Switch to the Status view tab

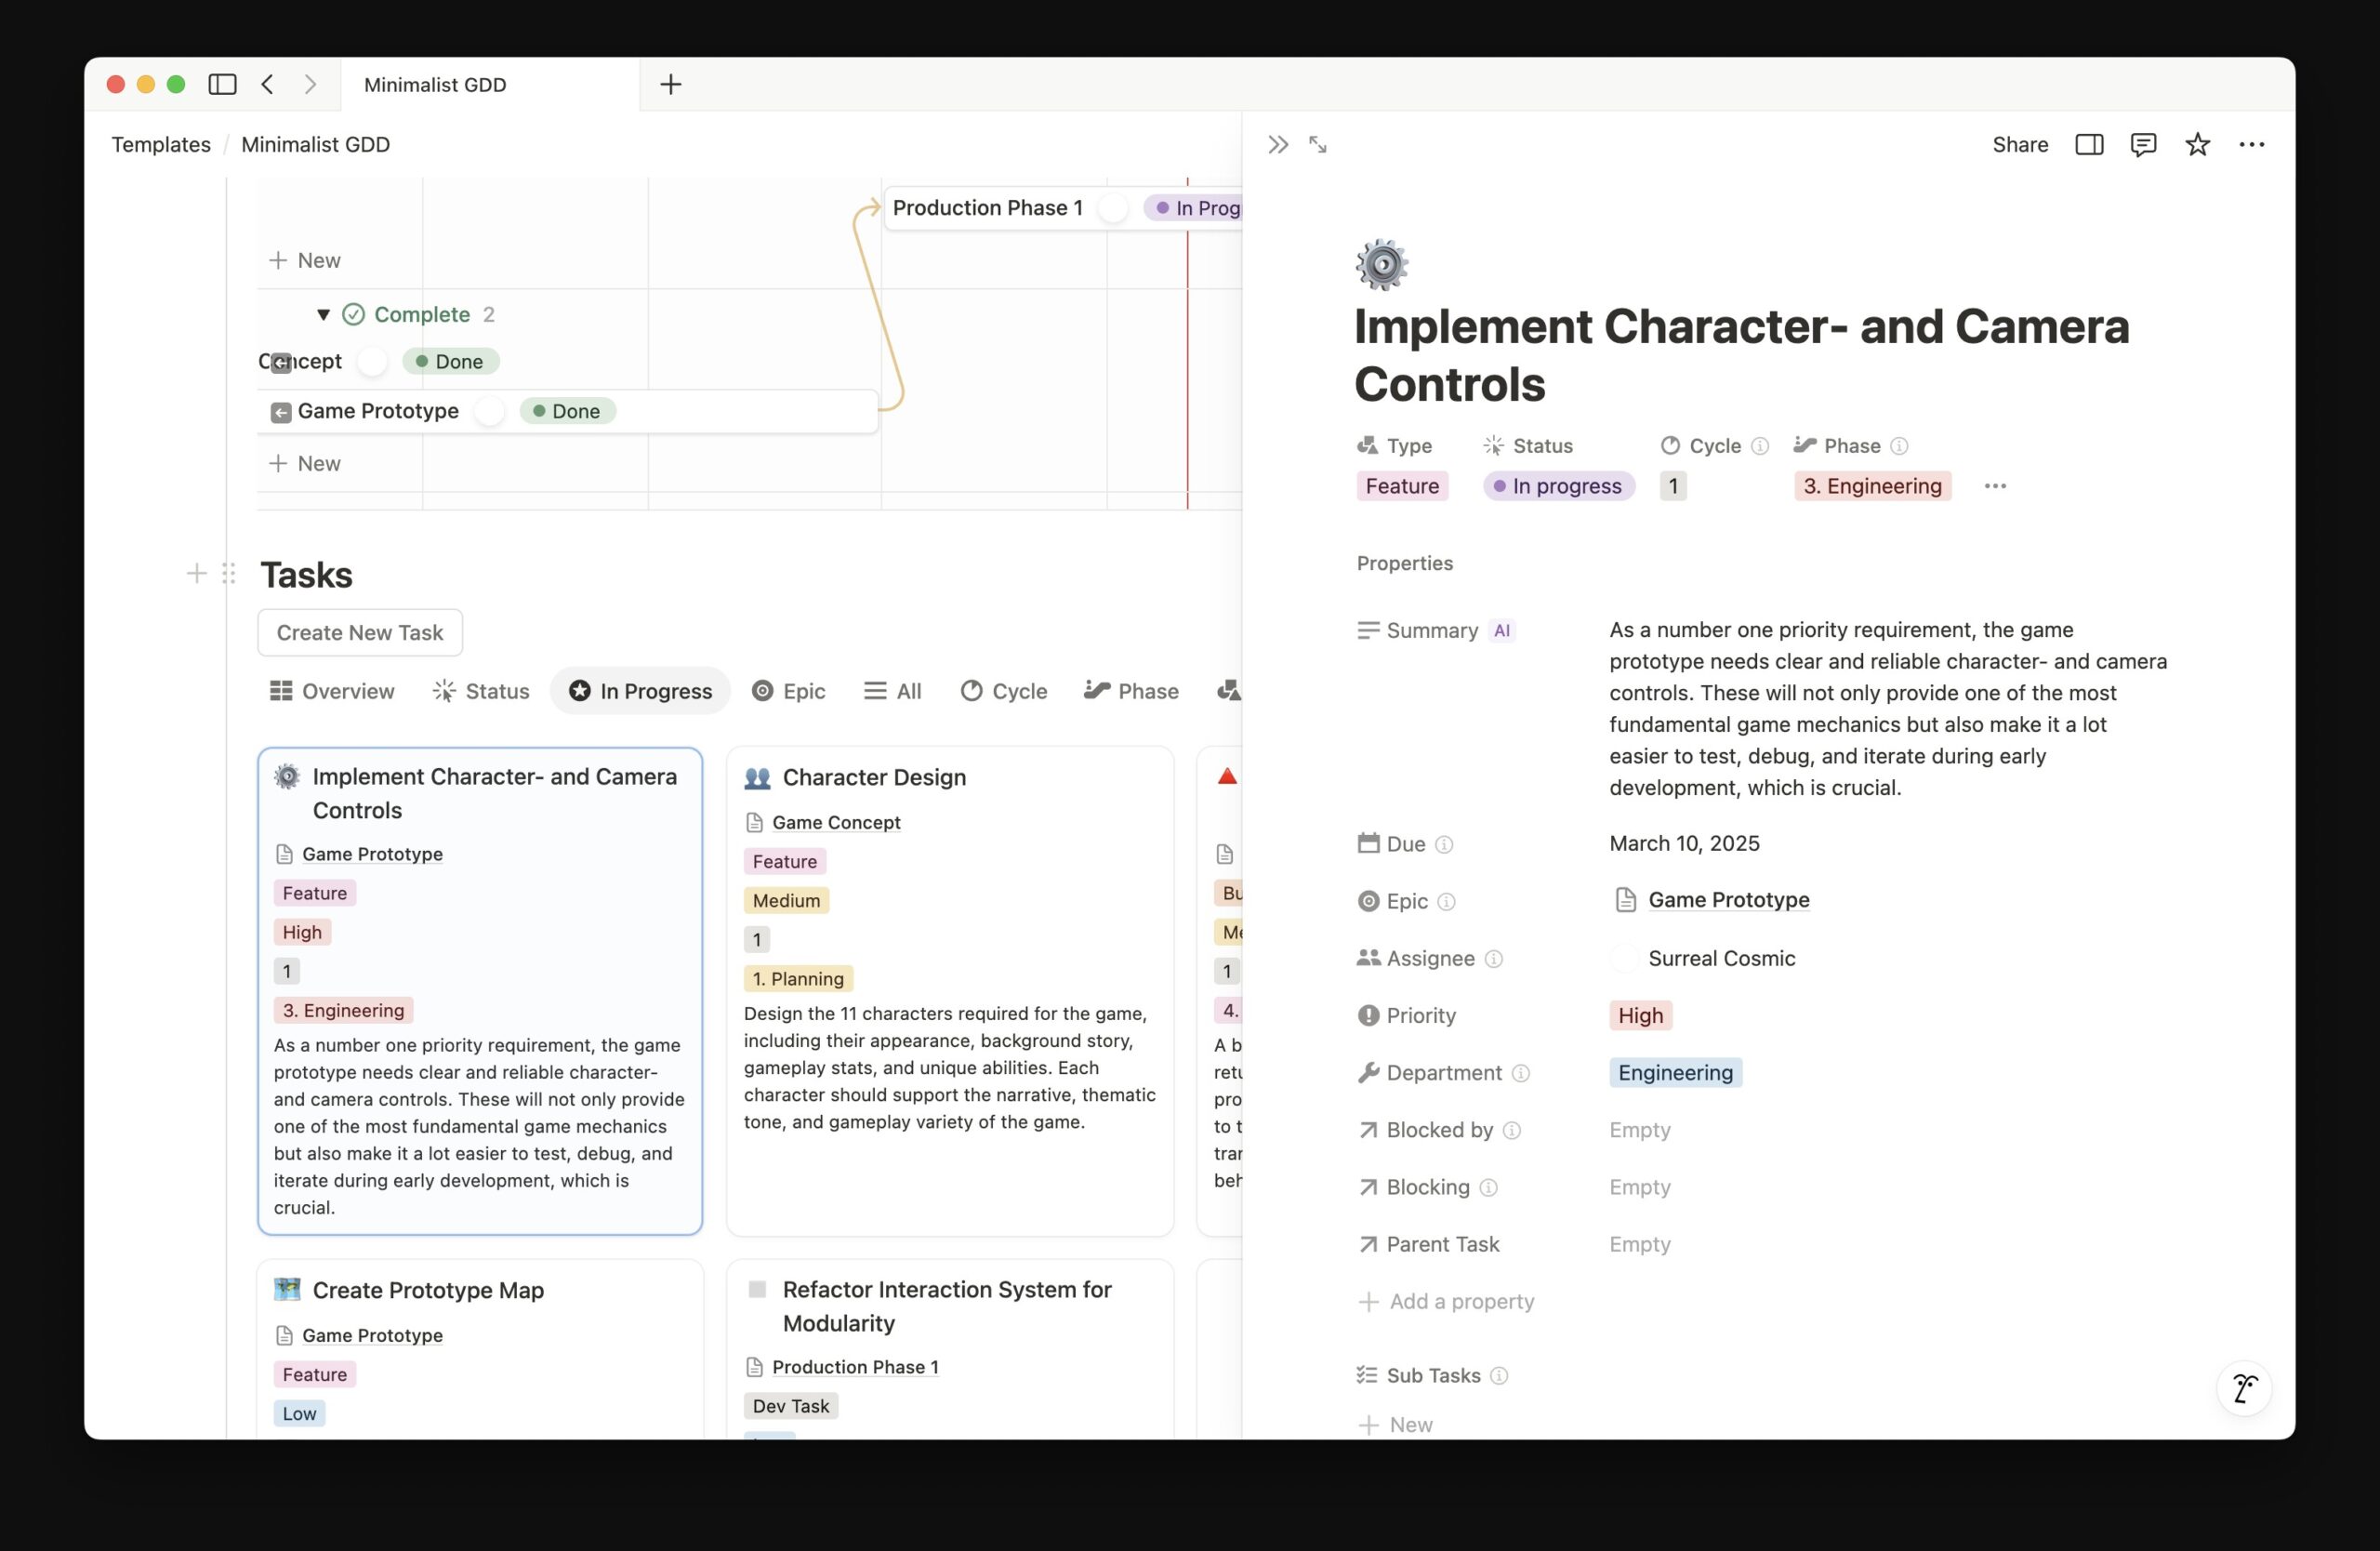(x=481, y=691)
